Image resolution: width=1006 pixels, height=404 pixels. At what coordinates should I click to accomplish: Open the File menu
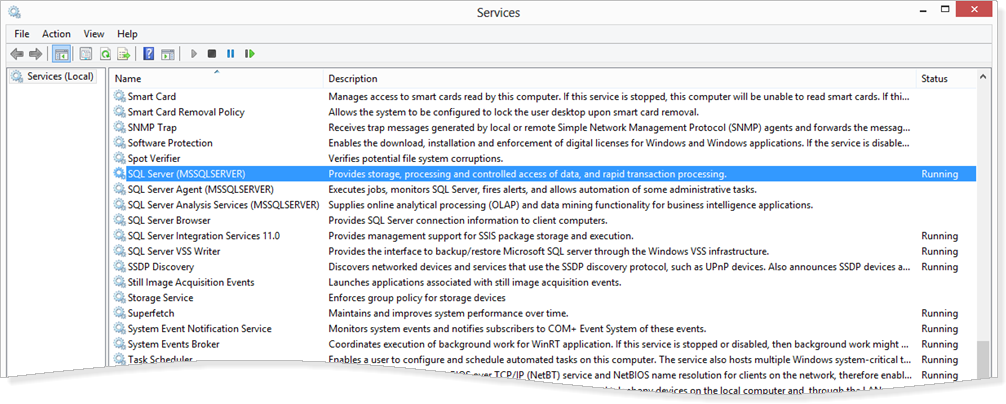click(x=22, y=33)
